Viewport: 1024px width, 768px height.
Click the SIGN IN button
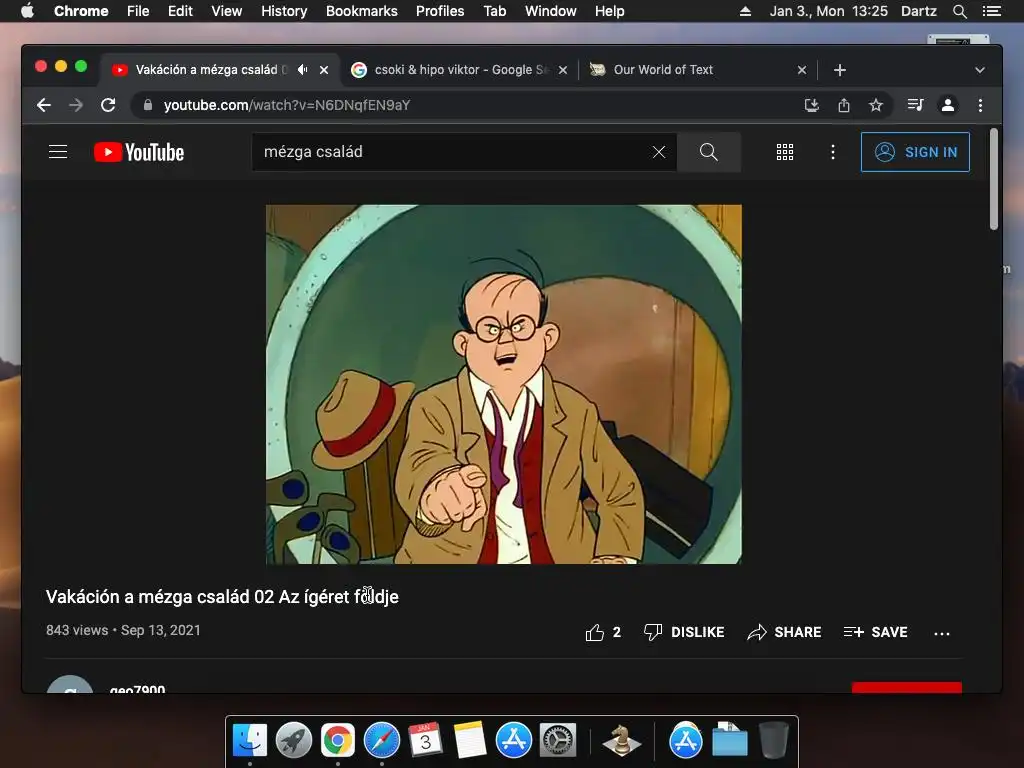[915, 152]
